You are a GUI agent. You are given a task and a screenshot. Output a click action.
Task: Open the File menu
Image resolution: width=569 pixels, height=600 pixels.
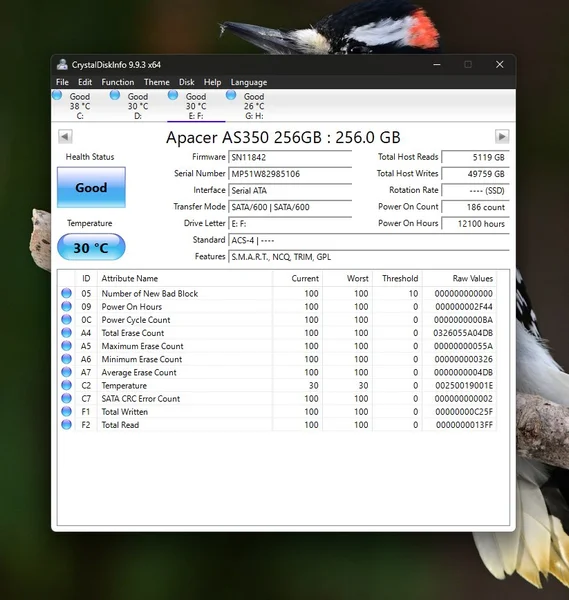(62, 82)
